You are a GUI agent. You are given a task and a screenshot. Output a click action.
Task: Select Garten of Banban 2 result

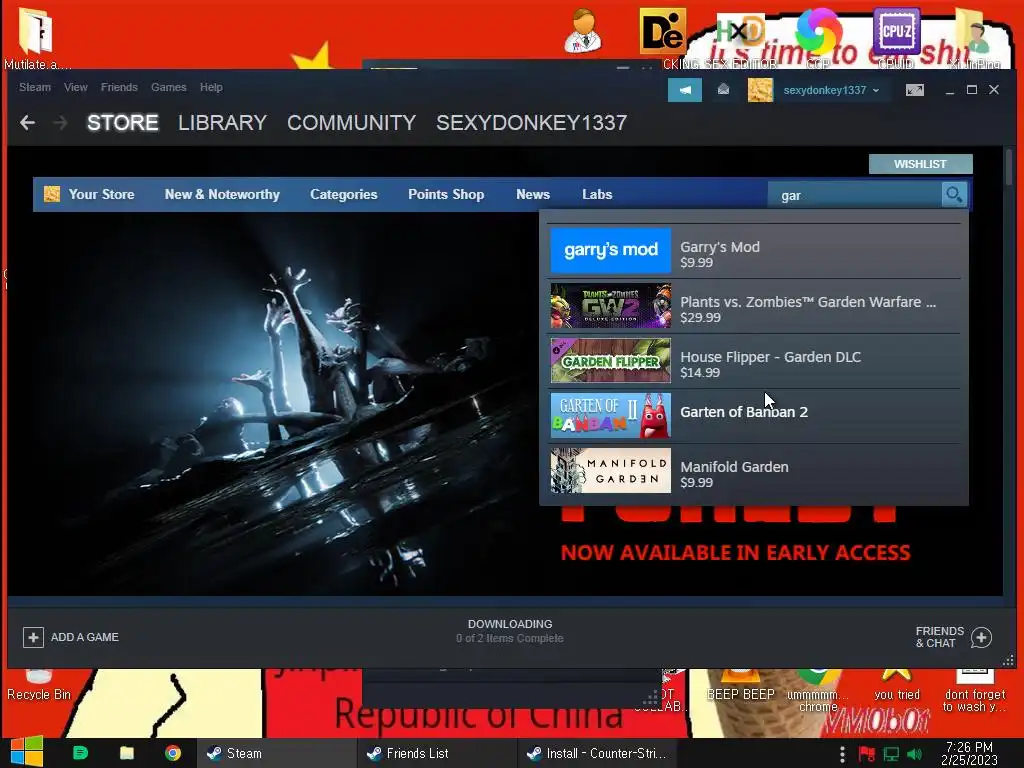coord(755,416)
